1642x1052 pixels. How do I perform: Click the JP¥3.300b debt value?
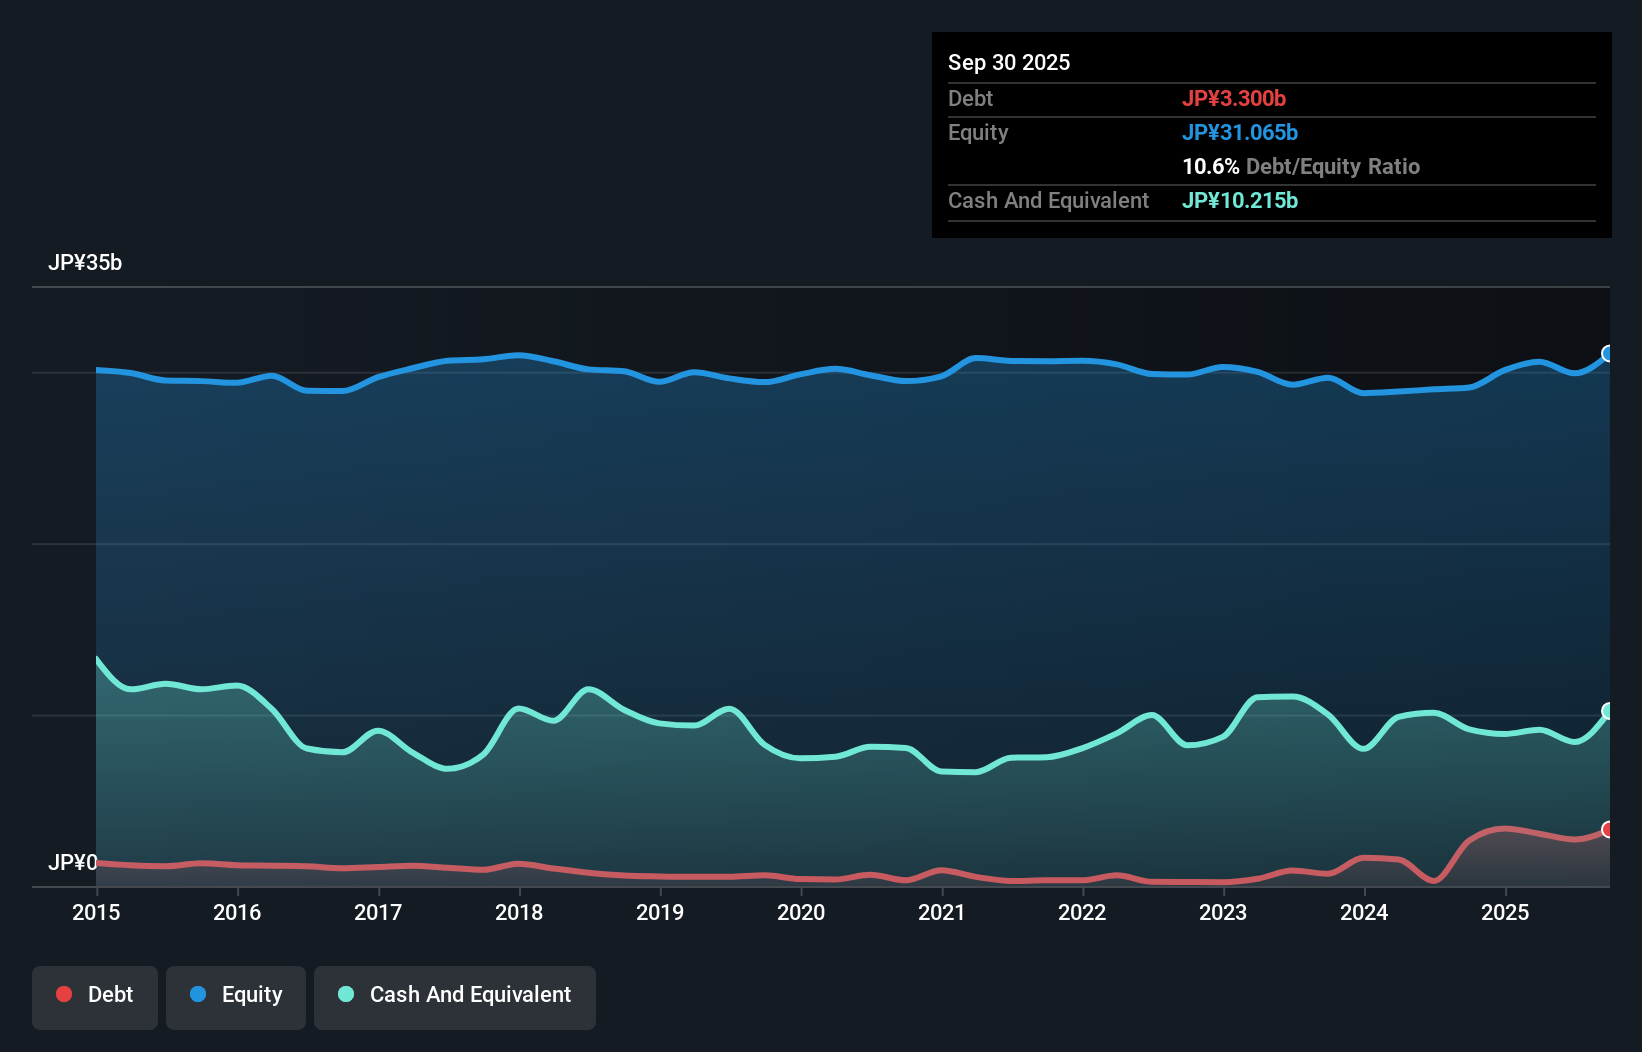1234,98
